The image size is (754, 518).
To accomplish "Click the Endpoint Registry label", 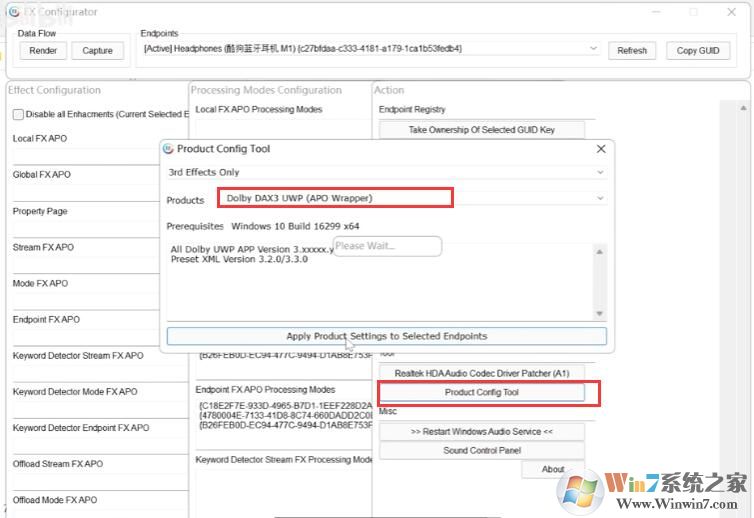I will (x=412, y=109).
